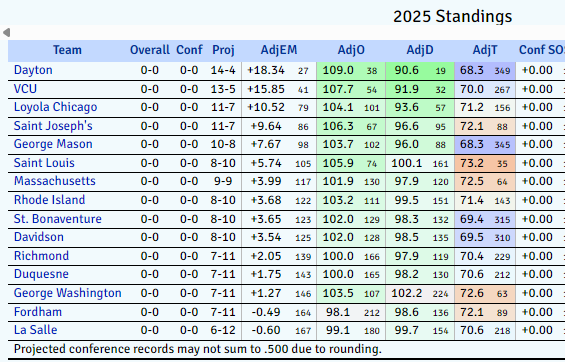This screenshot has height=362, width=565.
Task: Open the Dayton team page
Action: click(x=33, y=70)
